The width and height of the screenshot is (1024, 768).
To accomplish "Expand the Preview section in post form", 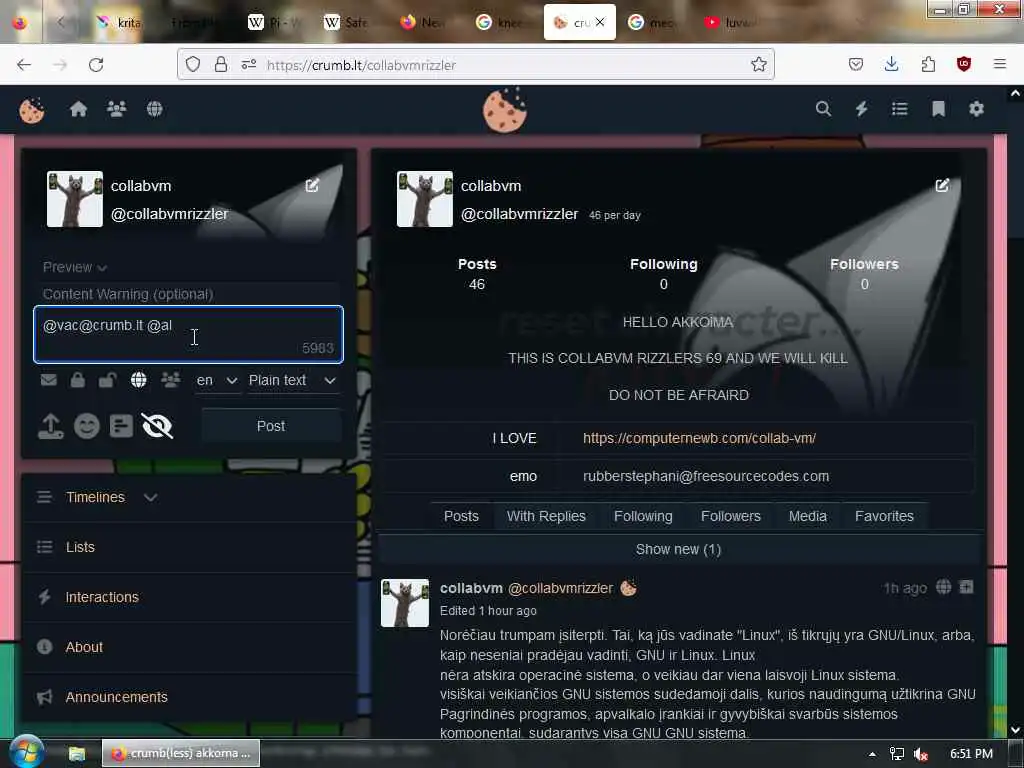I will coord(74,267).
